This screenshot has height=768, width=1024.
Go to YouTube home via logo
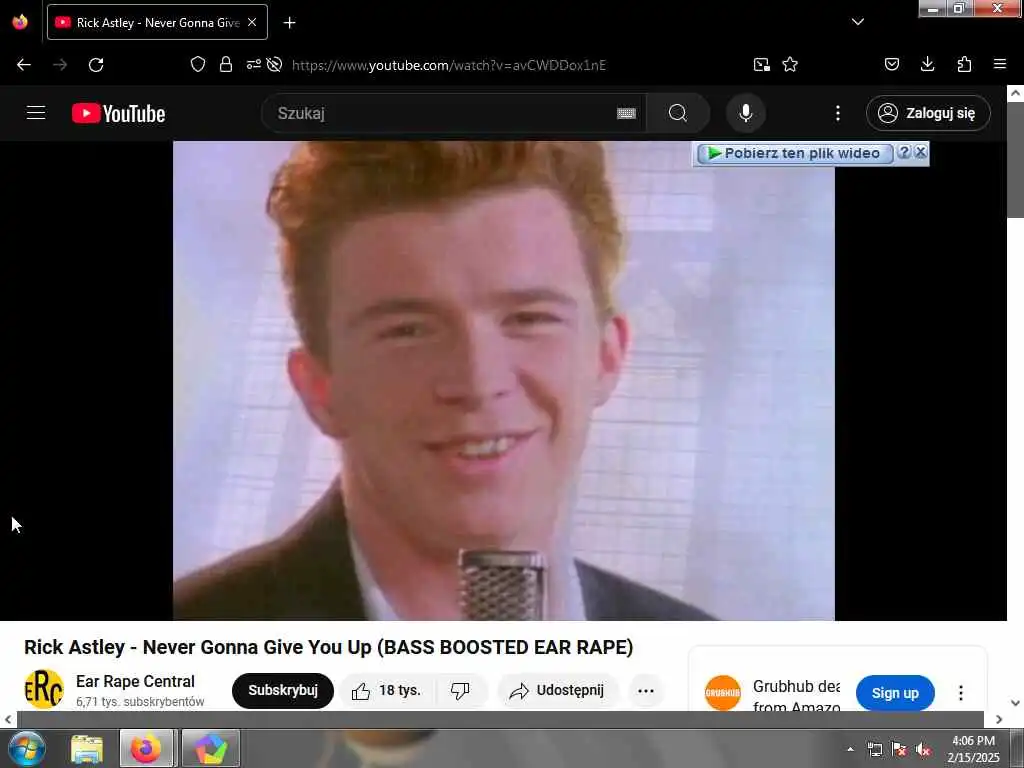119,114
